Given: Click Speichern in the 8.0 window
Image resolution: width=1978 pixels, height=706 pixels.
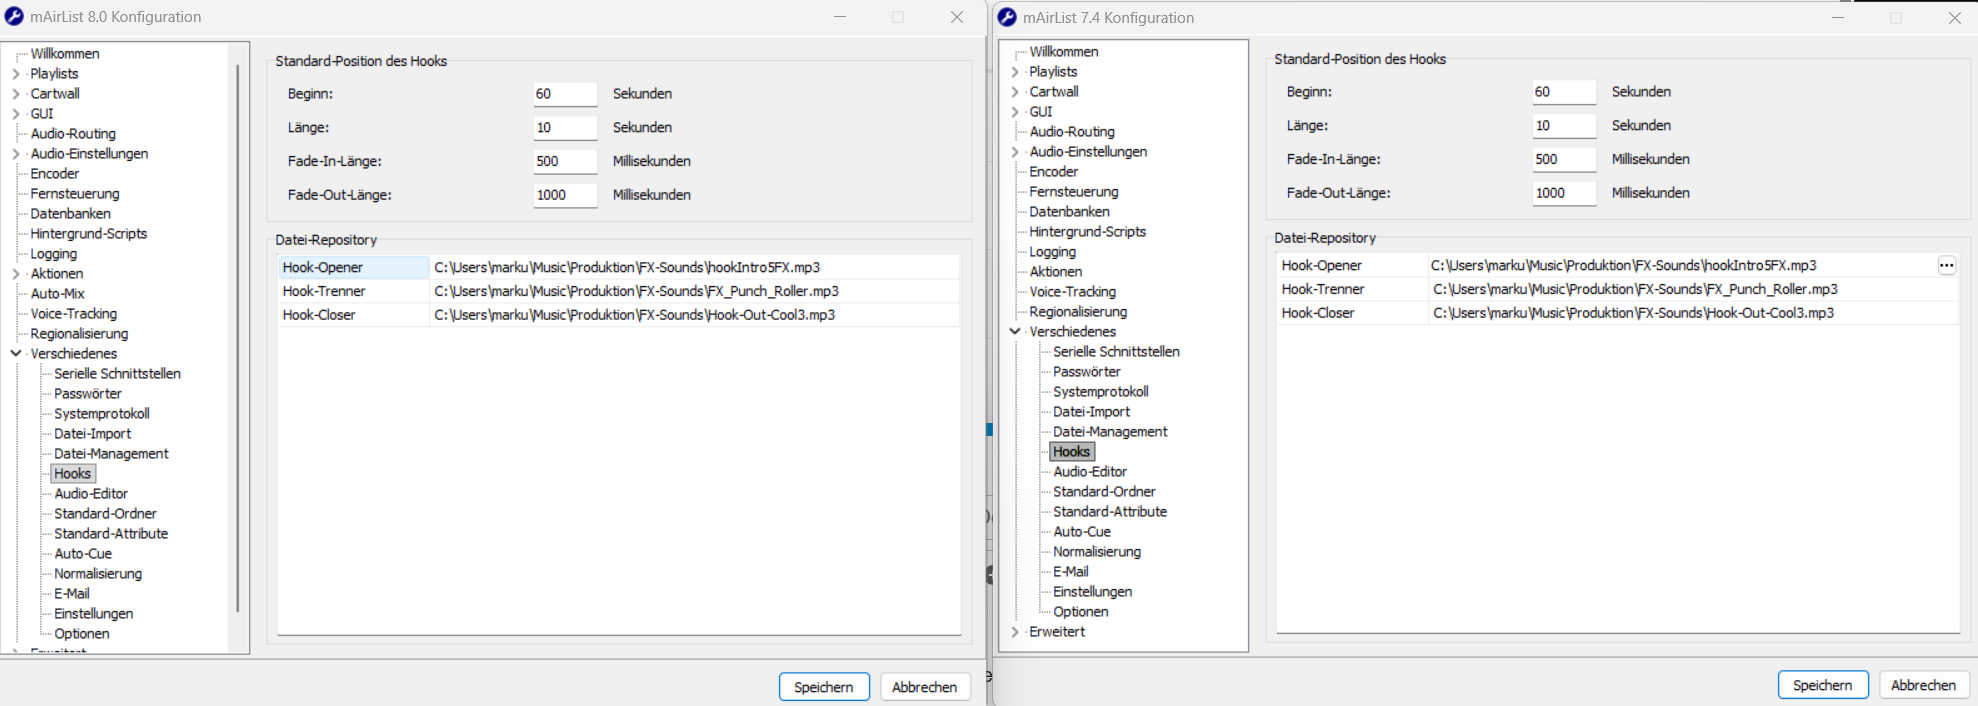Looking at the screenshot, I should click(823, 687).
